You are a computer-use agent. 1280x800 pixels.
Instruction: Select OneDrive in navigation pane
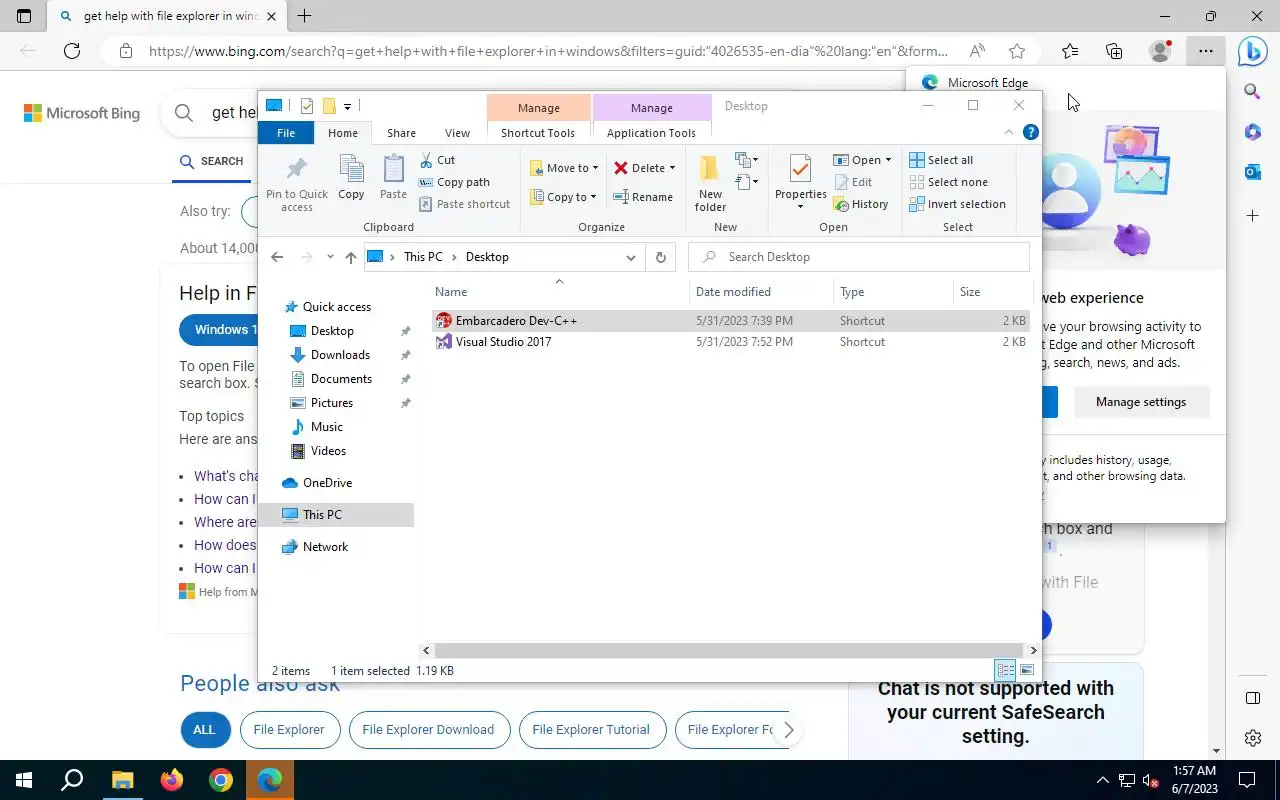pos(327,483)
